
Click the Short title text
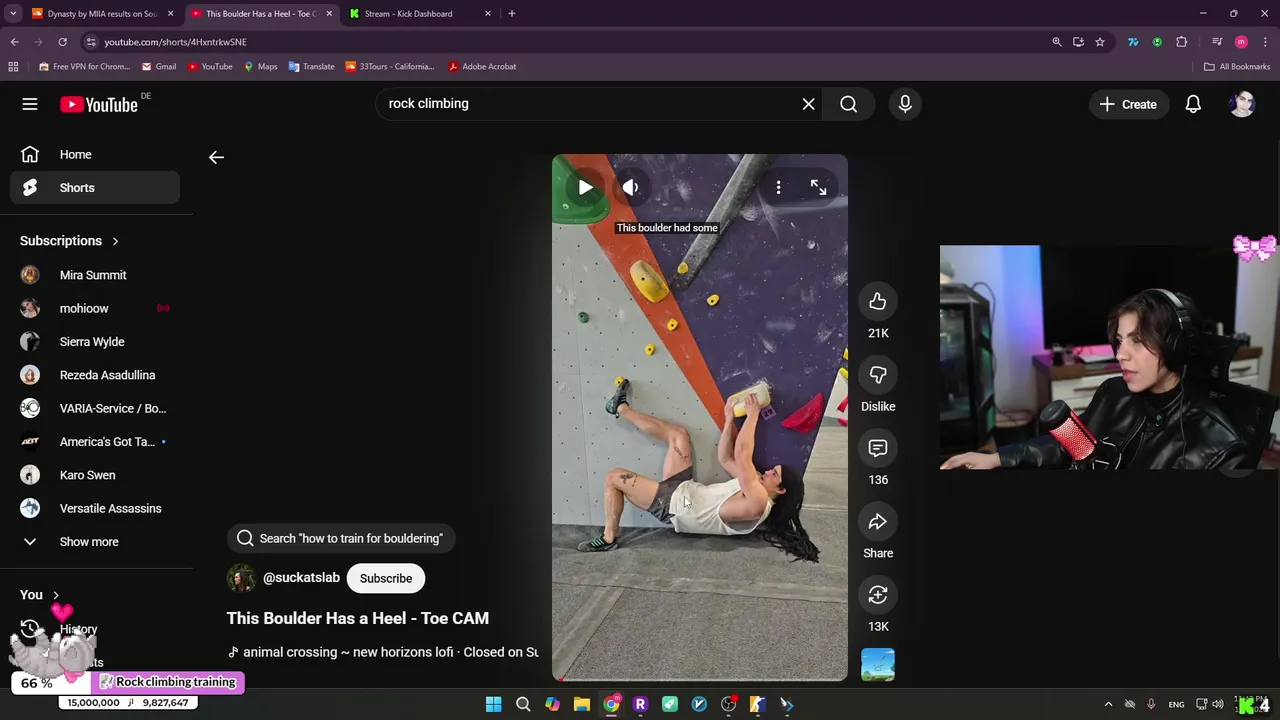(x=358, y=618)
